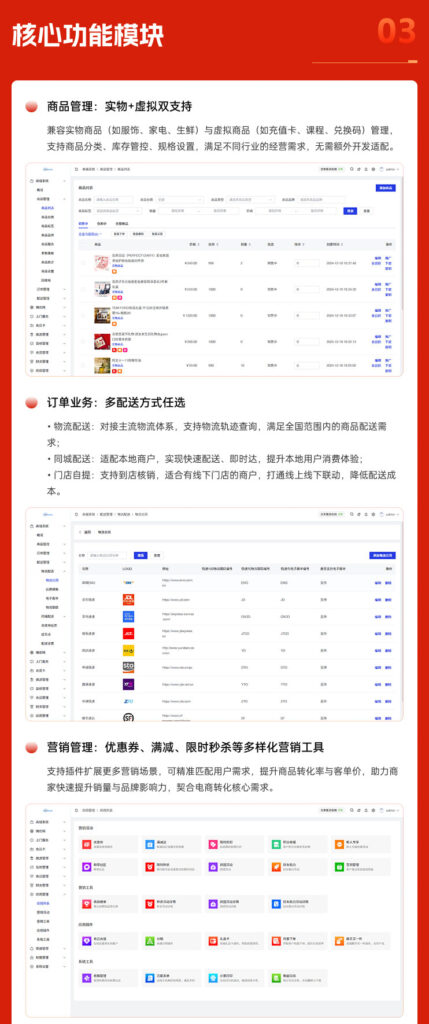Image resolution: width=429 pixels, height=1024 pixels.
Task: Click the purple chat-bubble icon in marketing activities
Action: click(86, 867)
